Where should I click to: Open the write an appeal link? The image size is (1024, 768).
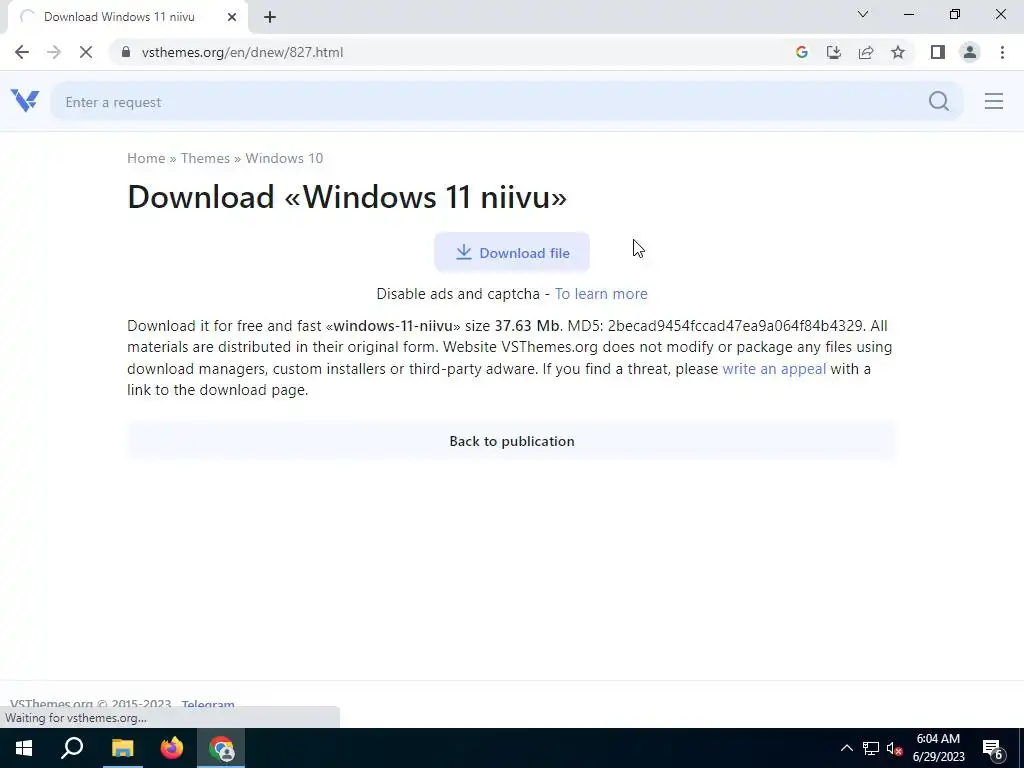[x=774, y=369]
